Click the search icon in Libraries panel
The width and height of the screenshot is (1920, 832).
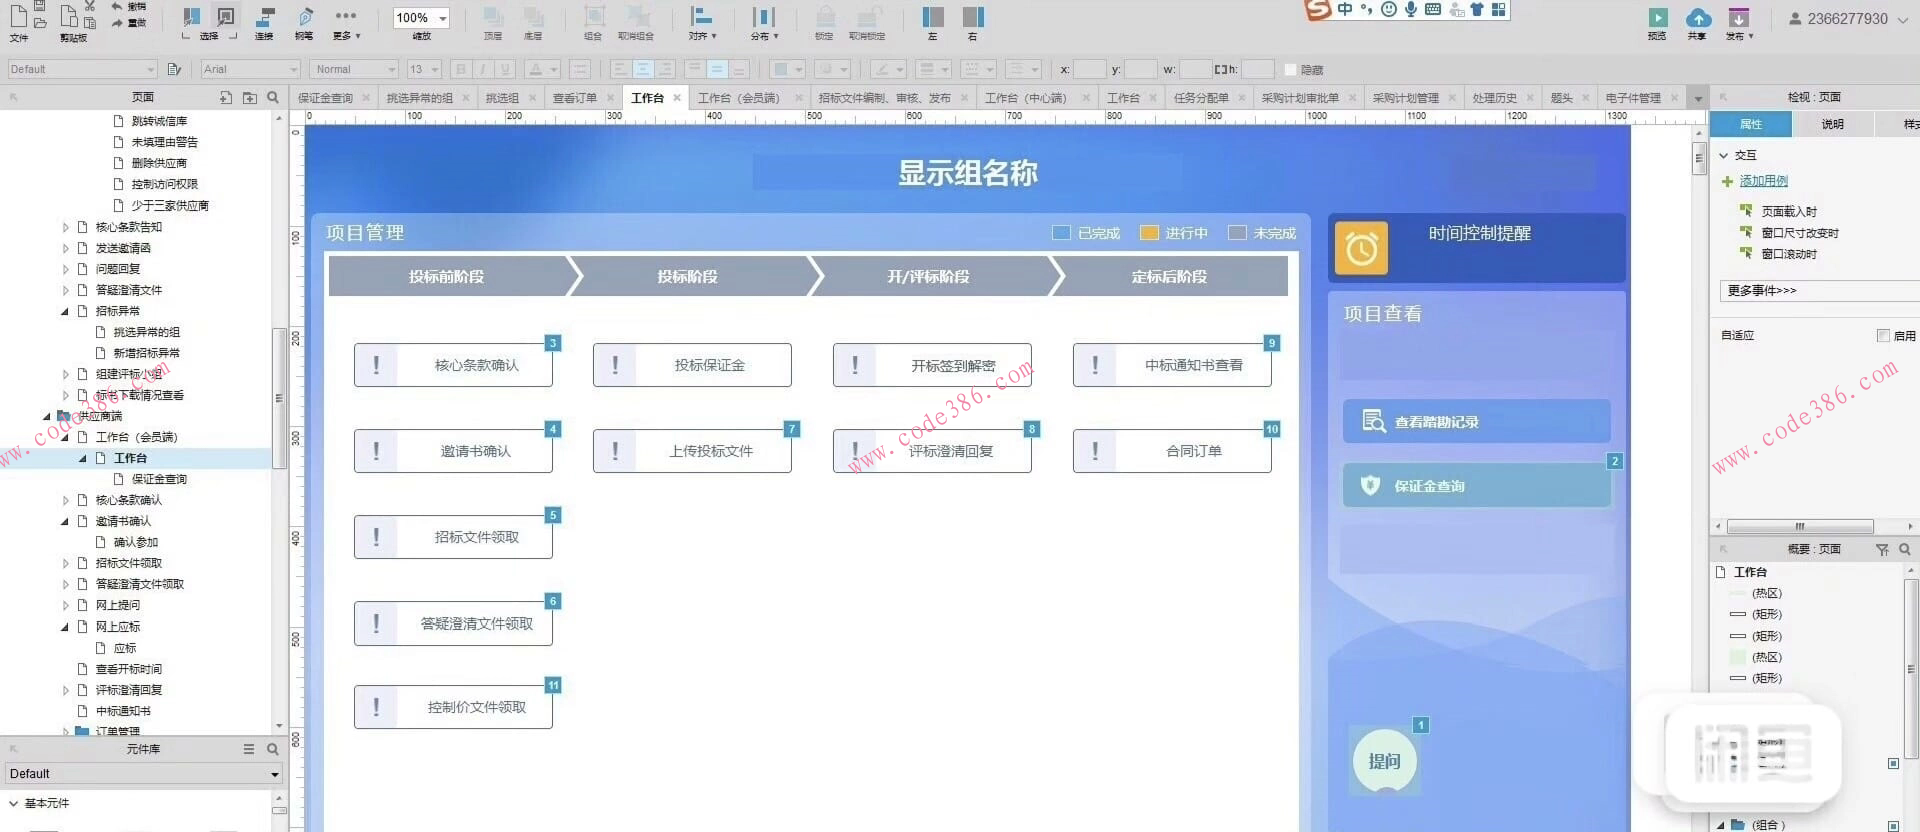272,749
